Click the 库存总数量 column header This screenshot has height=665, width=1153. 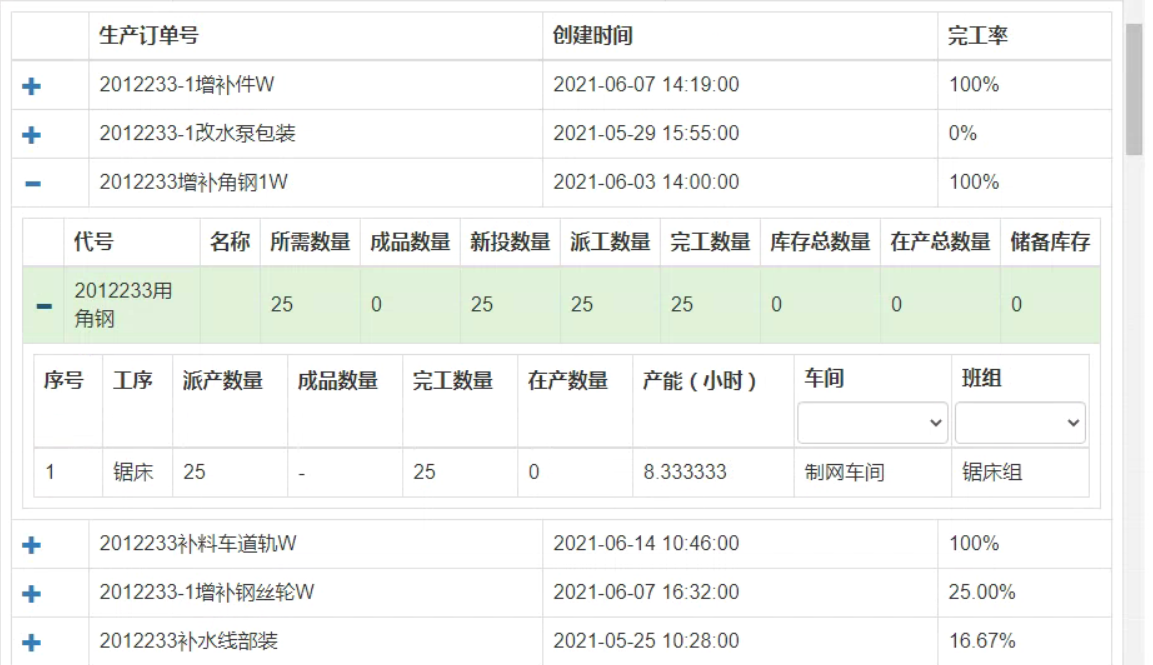pos(820,242)
